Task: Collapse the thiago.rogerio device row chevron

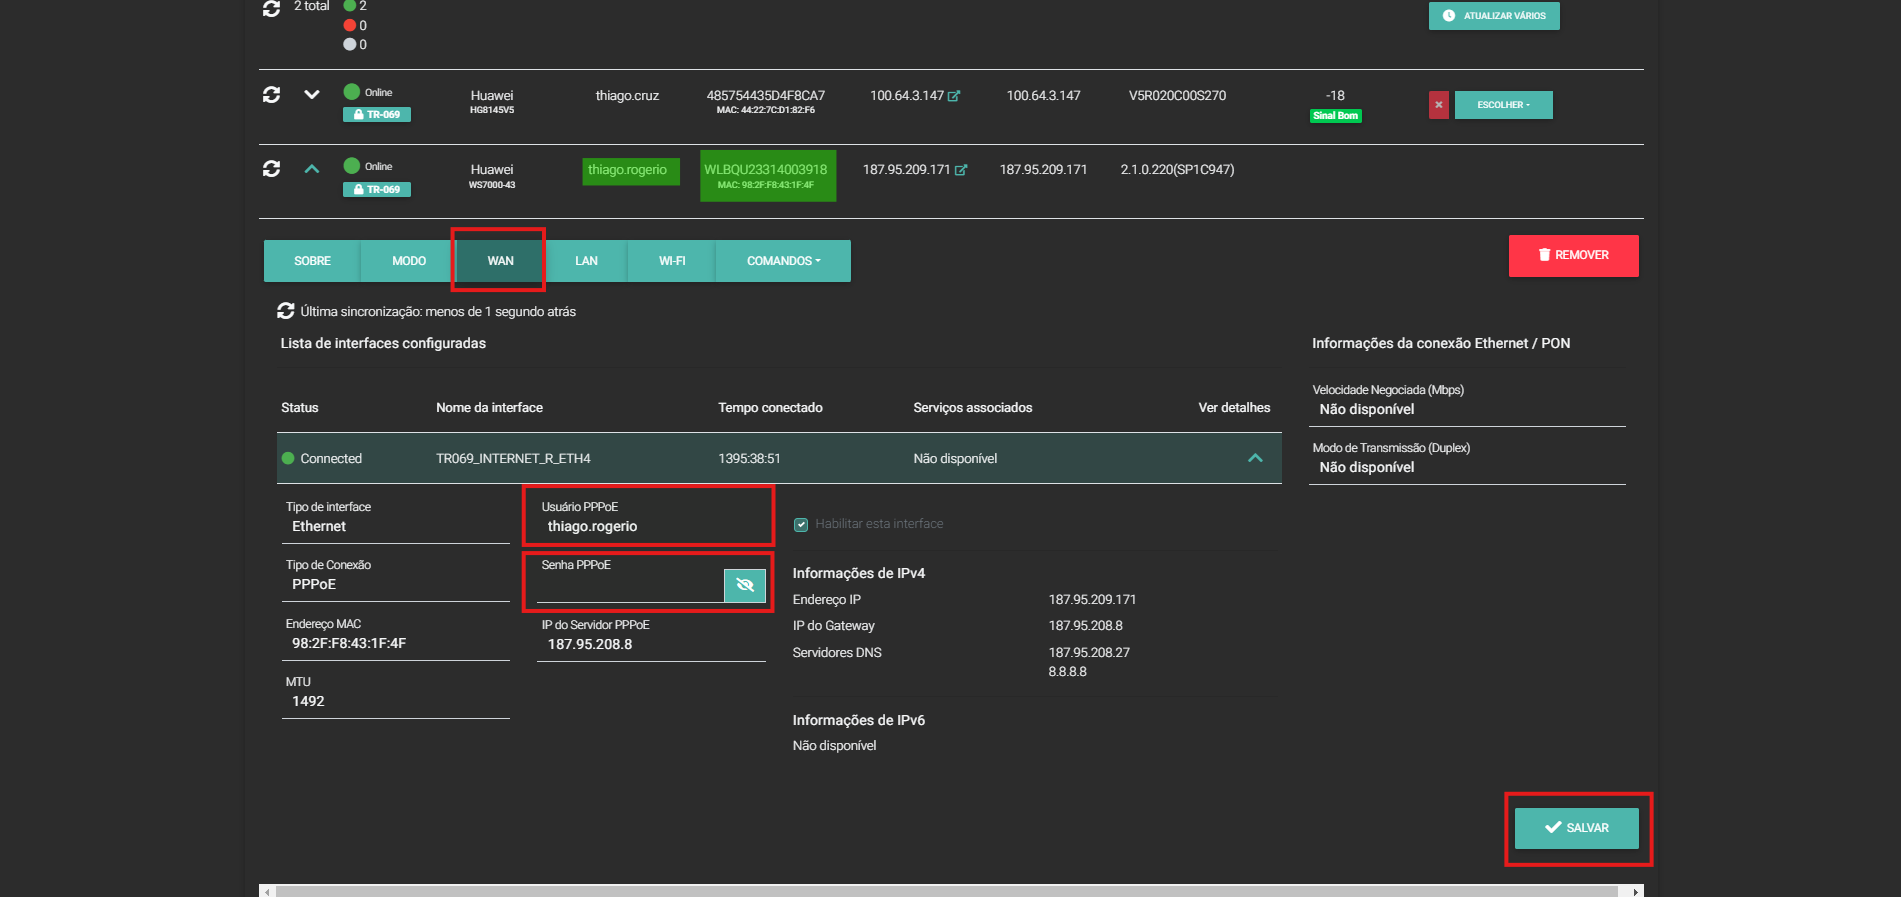Action: tap(312, 169)
